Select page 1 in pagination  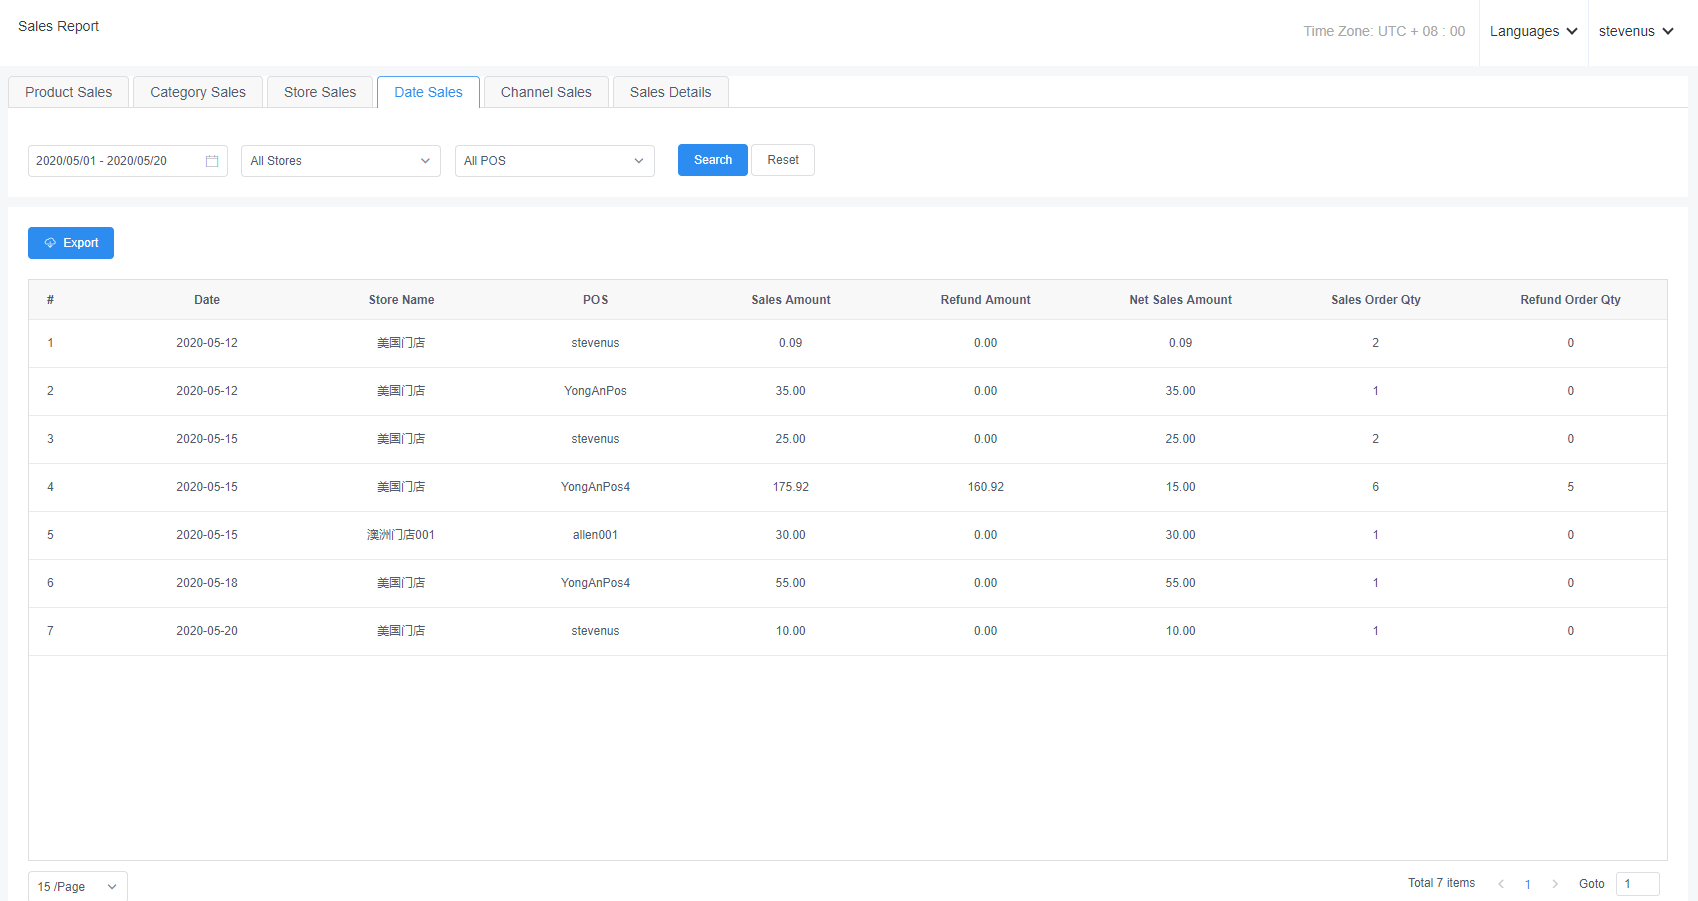(1528, 884)
